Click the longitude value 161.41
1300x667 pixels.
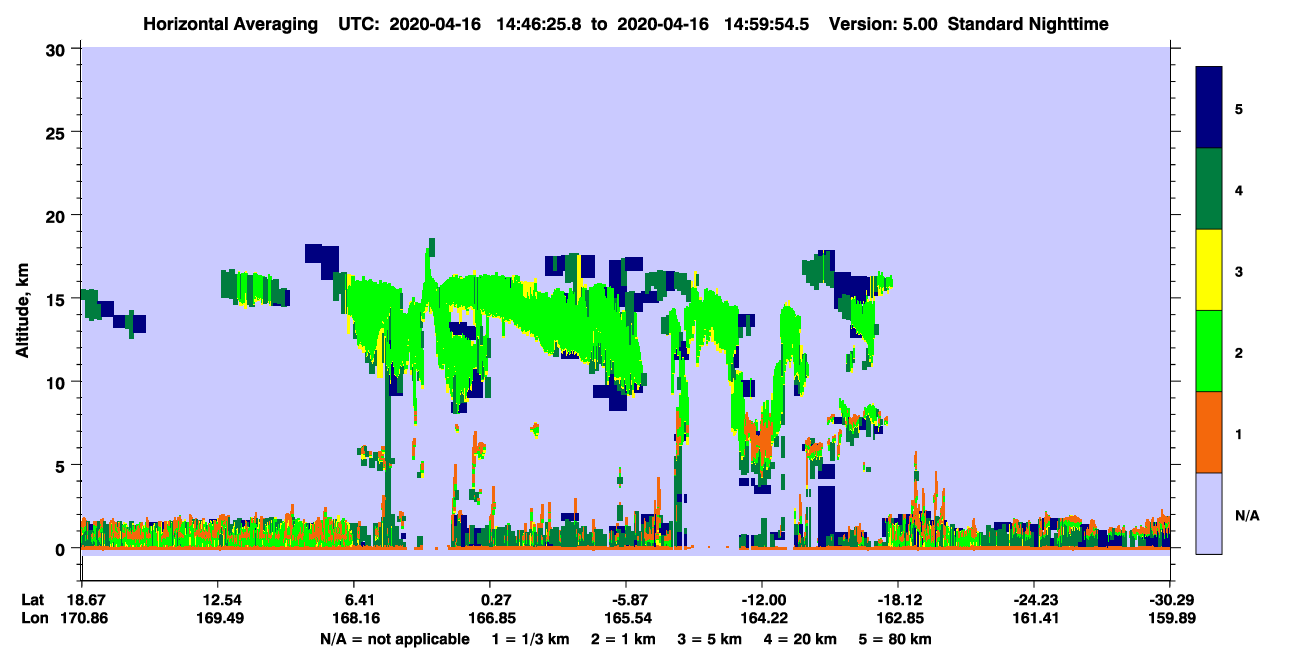(1034, 618)
